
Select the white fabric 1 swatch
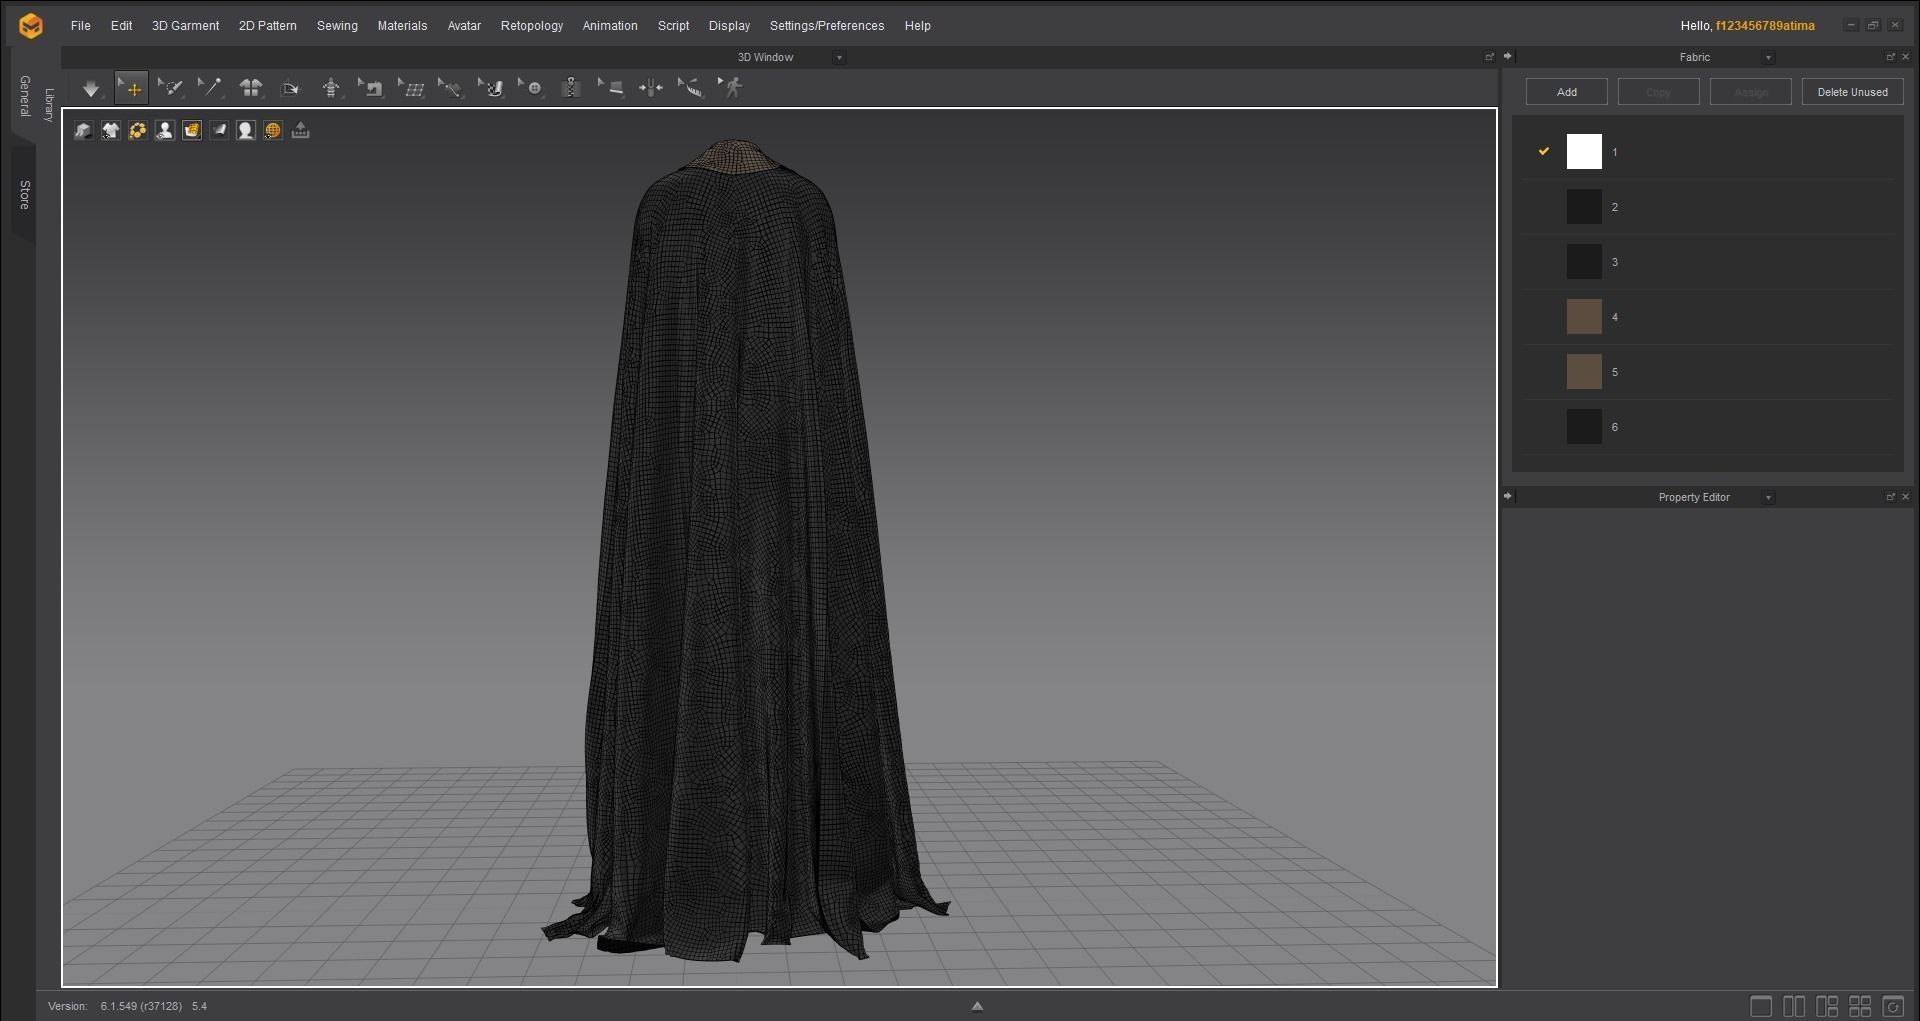pyautogui.click(x=1584, y=152)
